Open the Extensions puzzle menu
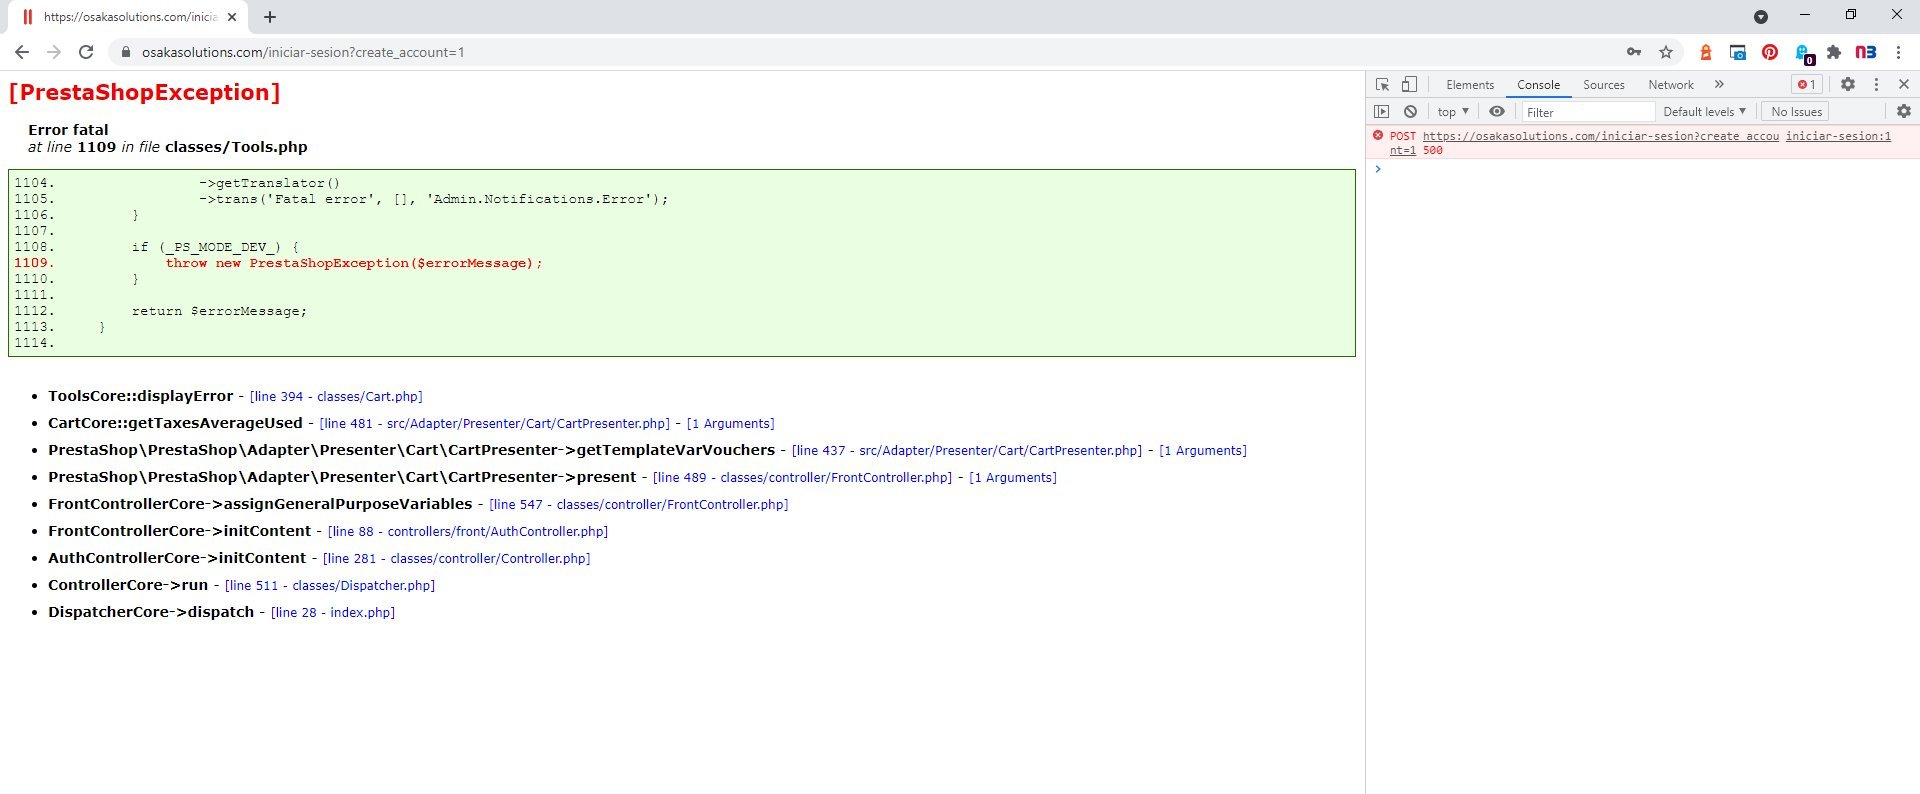Image resolution: width=1920 pixels, height=794 pixels. pyautogui.click(x=1834, y=52)
